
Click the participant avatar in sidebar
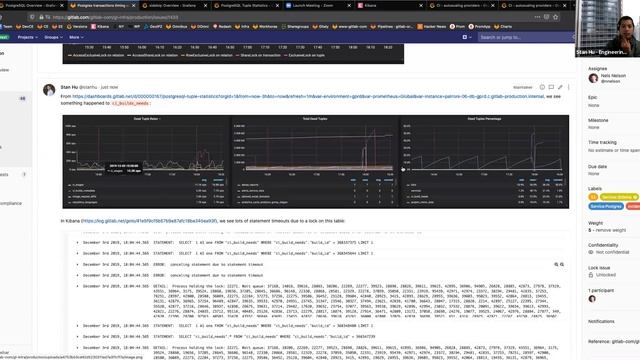592,299
